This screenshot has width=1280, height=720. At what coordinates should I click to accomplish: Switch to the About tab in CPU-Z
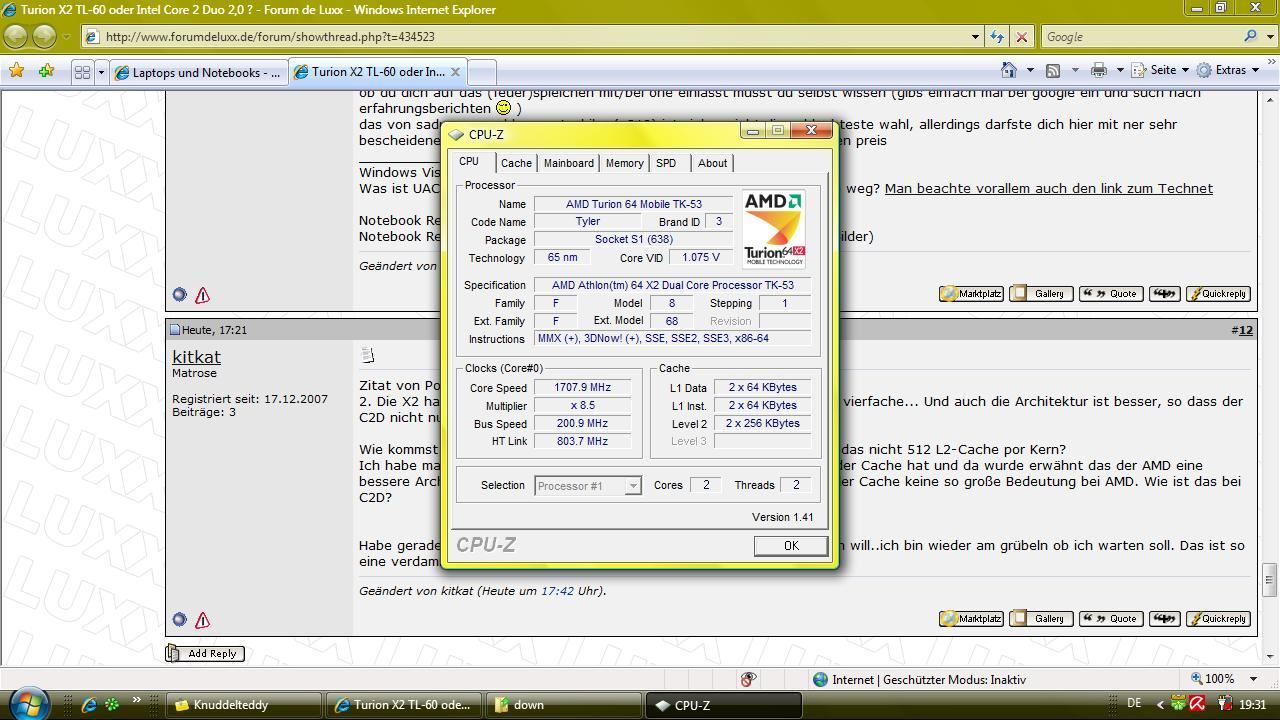click(712, 163)
